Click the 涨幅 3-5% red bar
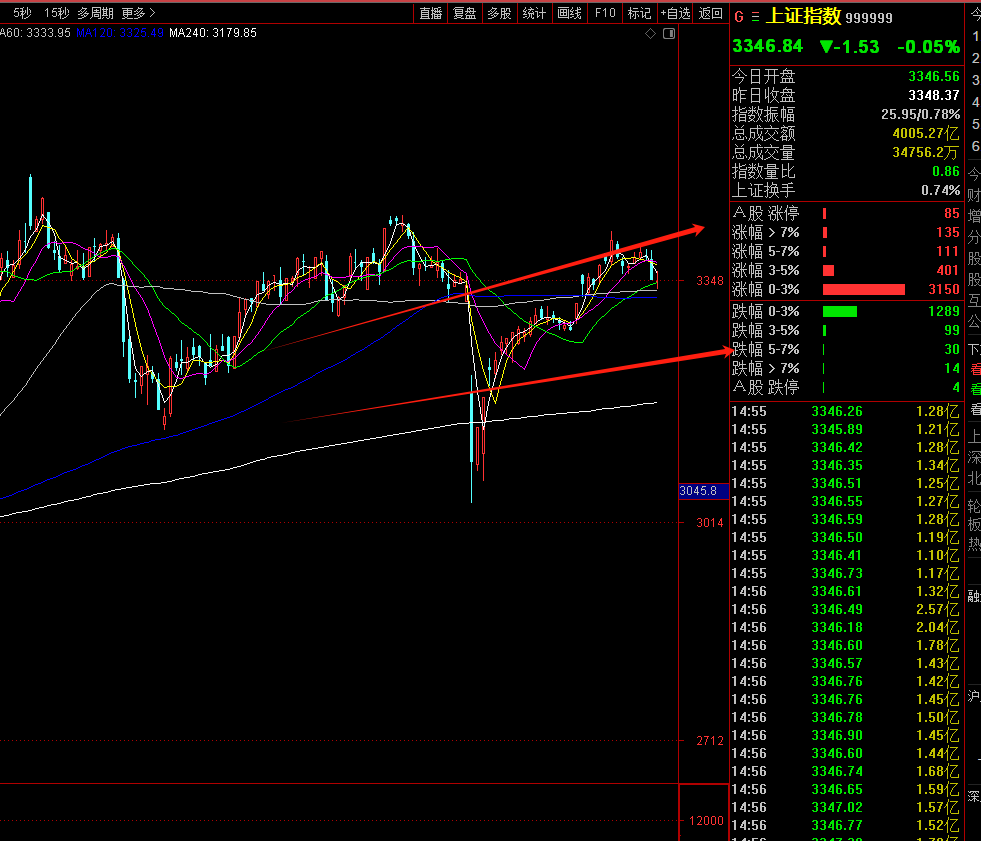The image size is (981, 841). click(828, 270)
